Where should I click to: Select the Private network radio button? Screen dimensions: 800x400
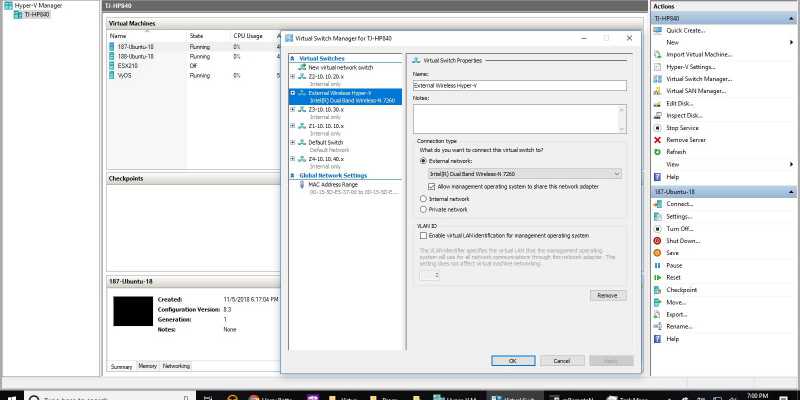[423, 210]
